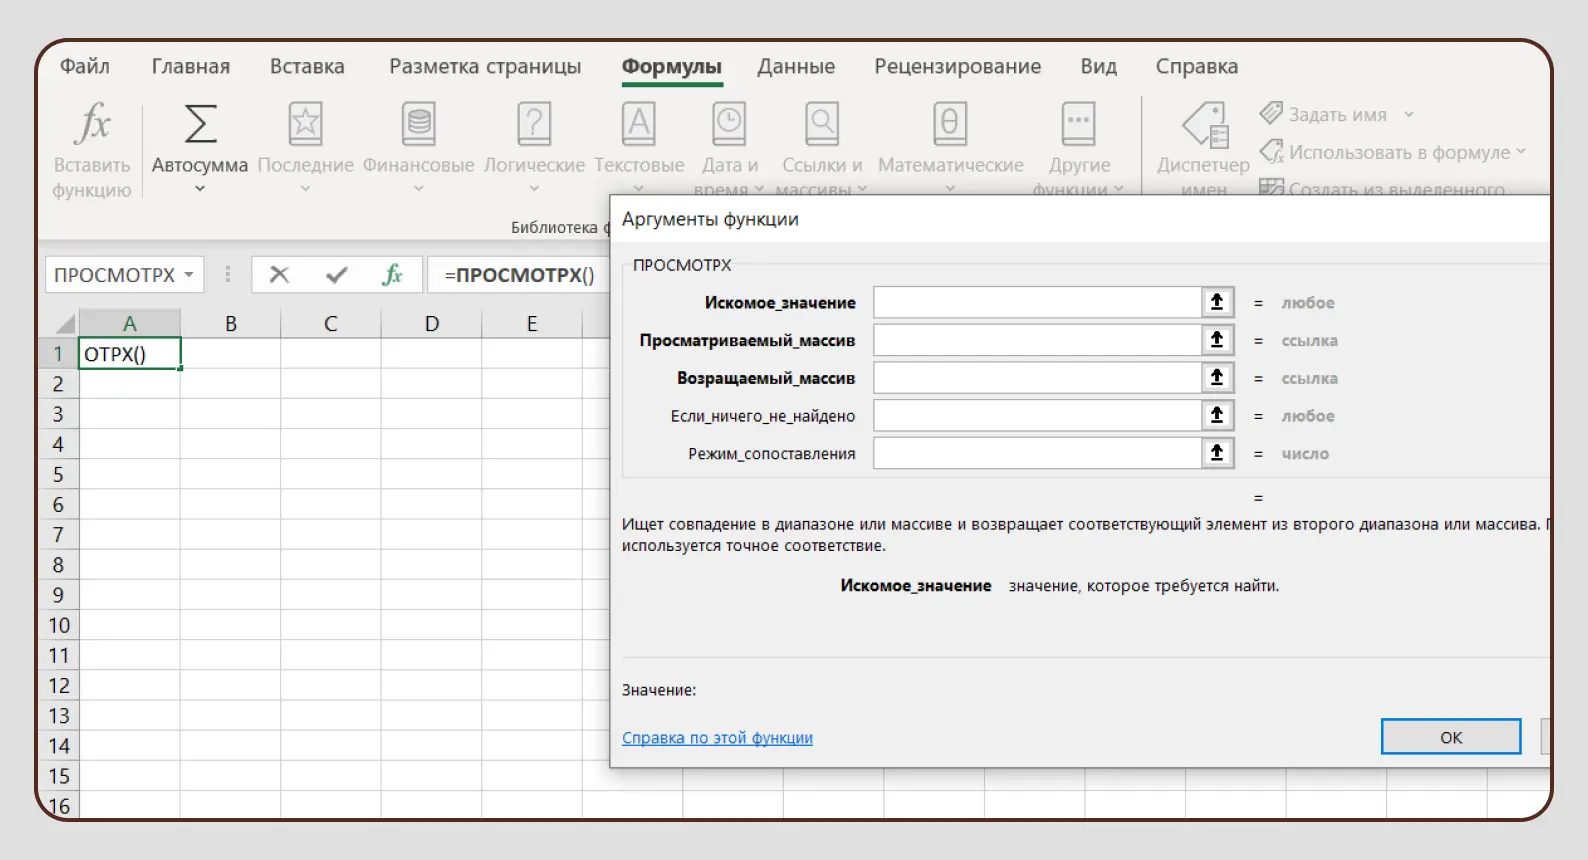Click the Режим_сопоставления input field

coord(1038,453)
